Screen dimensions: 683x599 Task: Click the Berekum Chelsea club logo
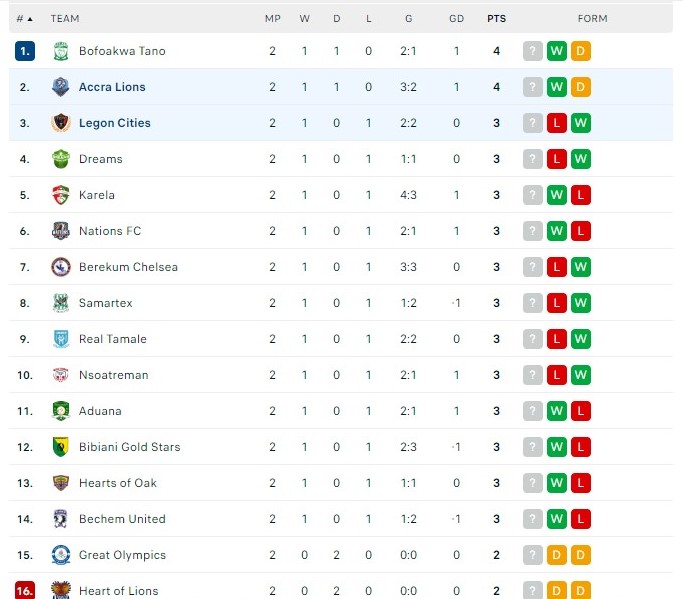(x=60, y=267)
